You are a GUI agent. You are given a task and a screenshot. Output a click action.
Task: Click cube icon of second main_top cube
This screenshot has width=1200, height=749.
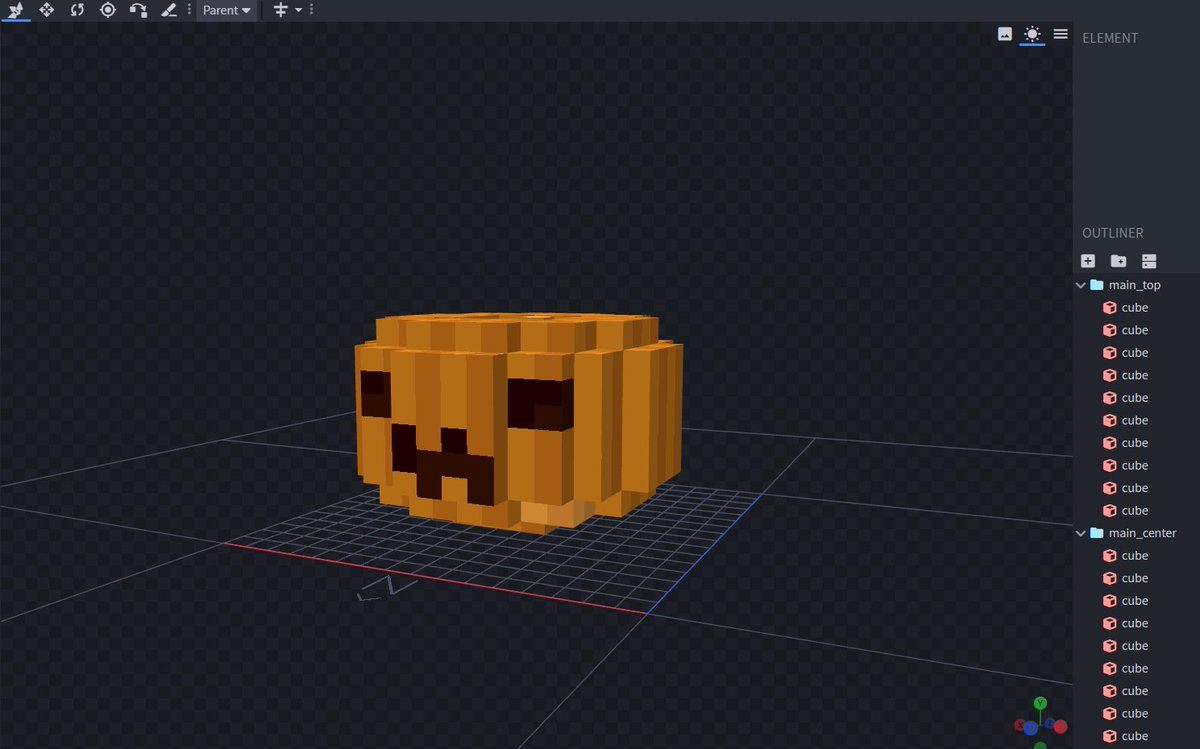point(1109,330)
